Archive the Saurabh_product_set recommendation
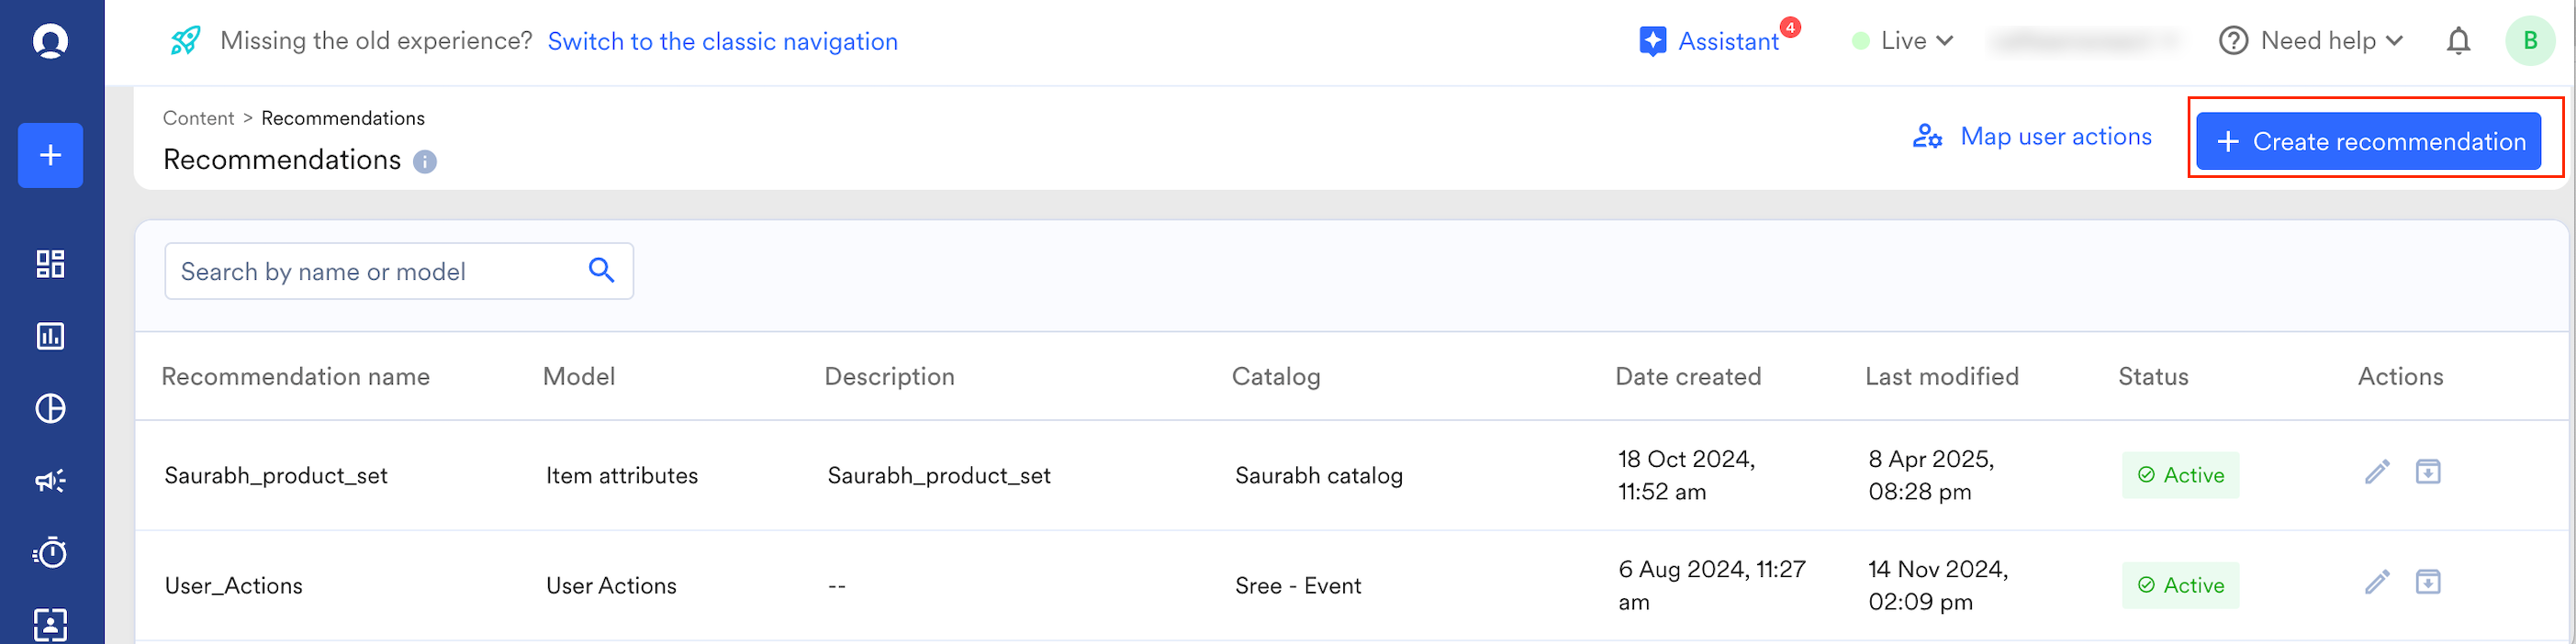Screen dimensions: 2576x644 click(2428, 472)
